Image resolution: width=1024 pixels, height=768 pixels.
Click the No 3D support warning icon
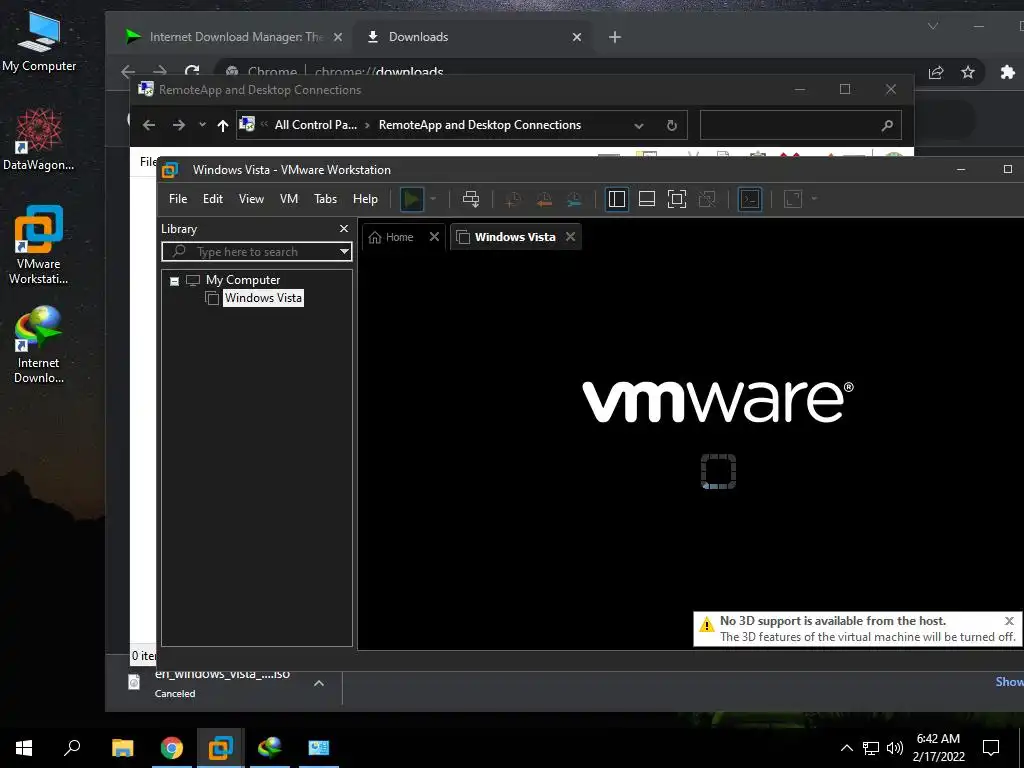point(707,625)
